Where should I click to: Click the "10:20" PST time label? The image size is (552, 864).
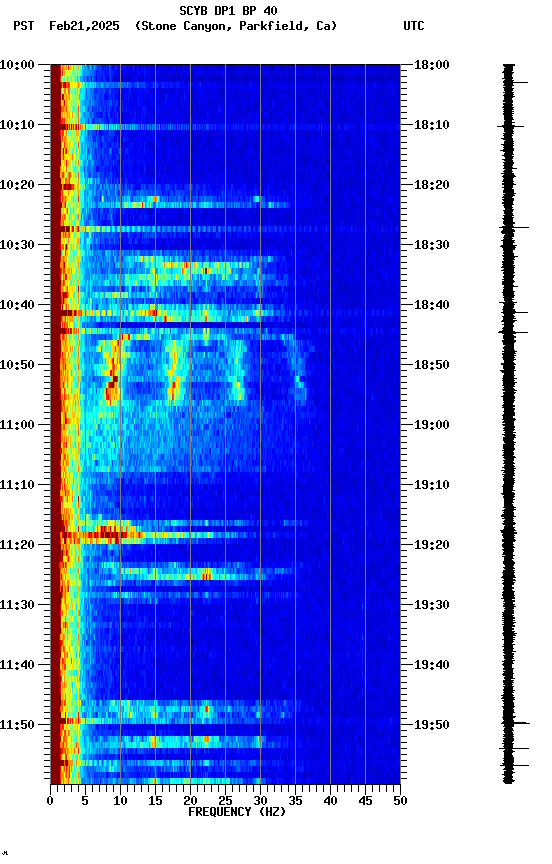[x=17, y=185]
